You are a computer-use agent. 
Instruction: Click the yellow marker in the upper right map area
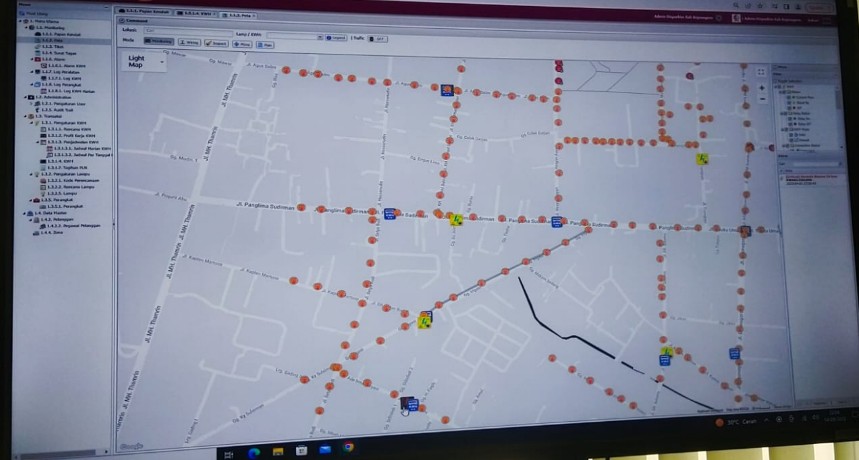(703, 158)
